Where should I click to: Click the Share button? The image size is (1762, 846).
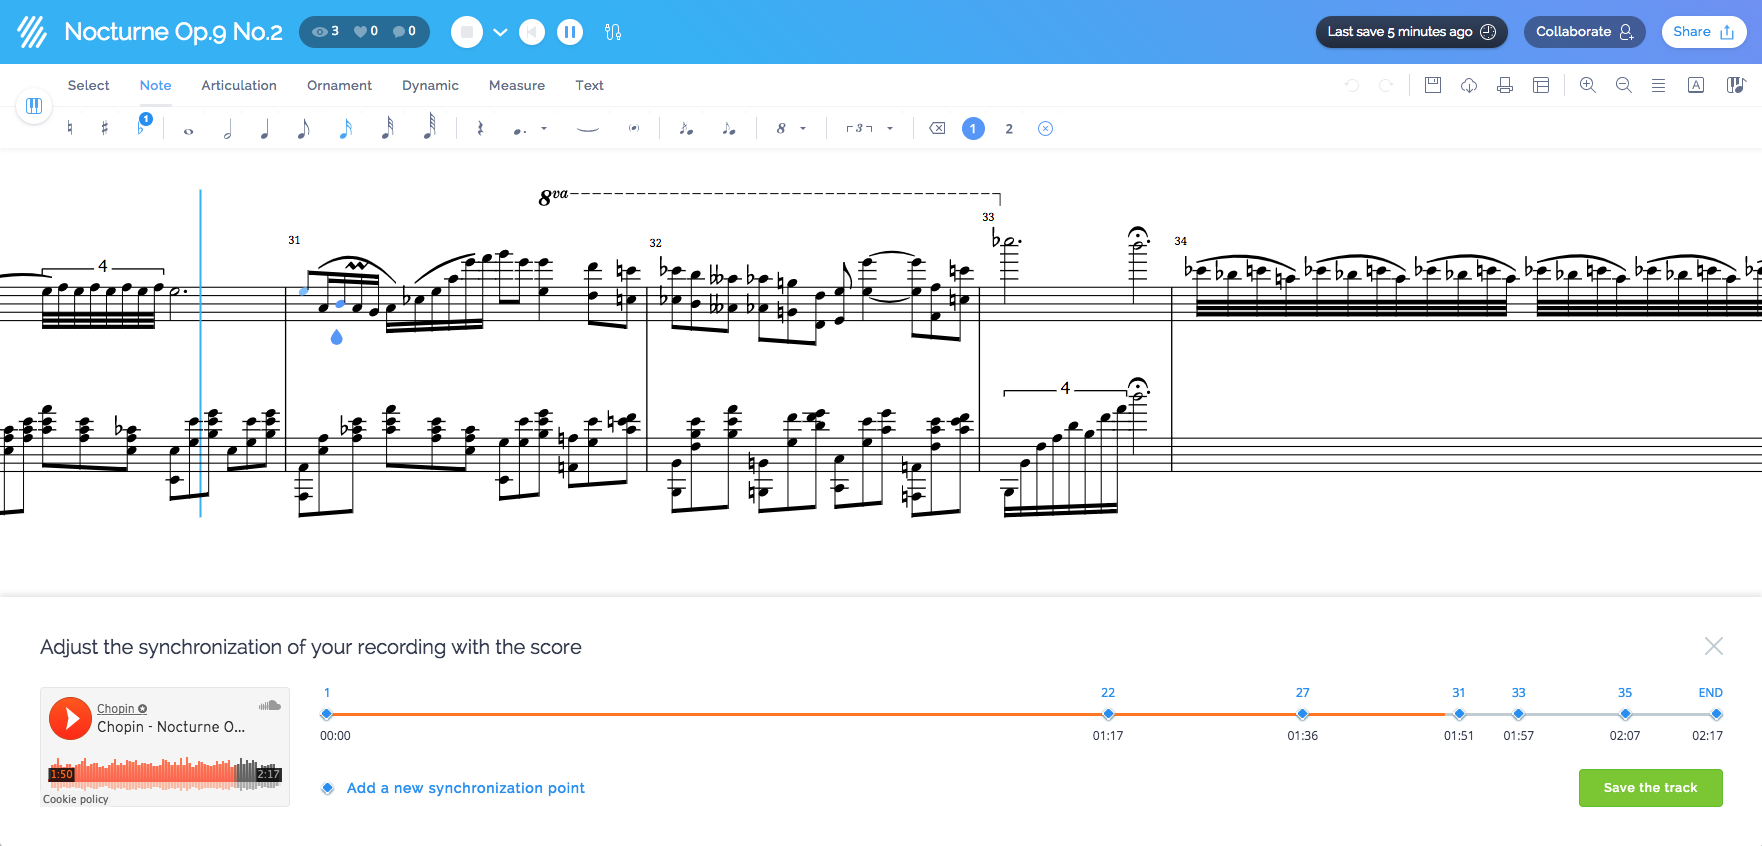point(1704,32)
